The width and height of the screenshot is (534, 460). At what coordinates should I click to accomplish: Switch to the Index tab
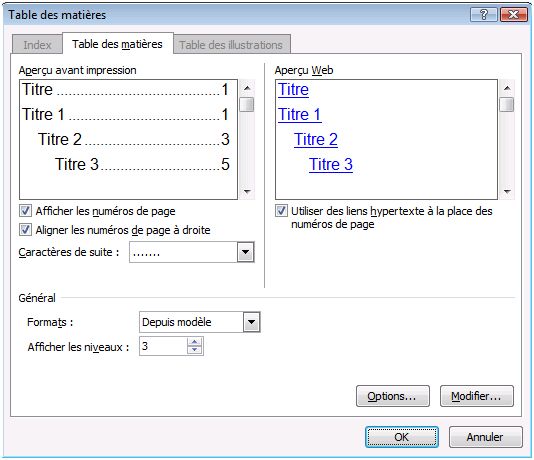pyautogui.click(x=37, y=45)
